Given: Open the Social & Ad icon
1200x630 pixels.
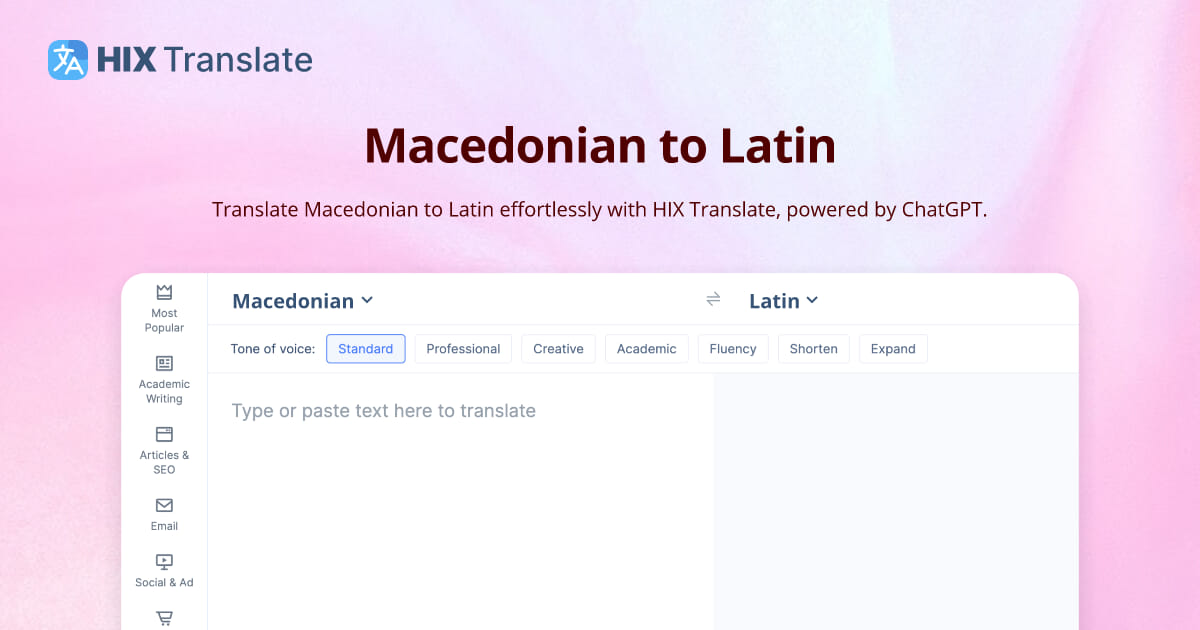Looking at the screenshot, I should click(x=163, y=563).
